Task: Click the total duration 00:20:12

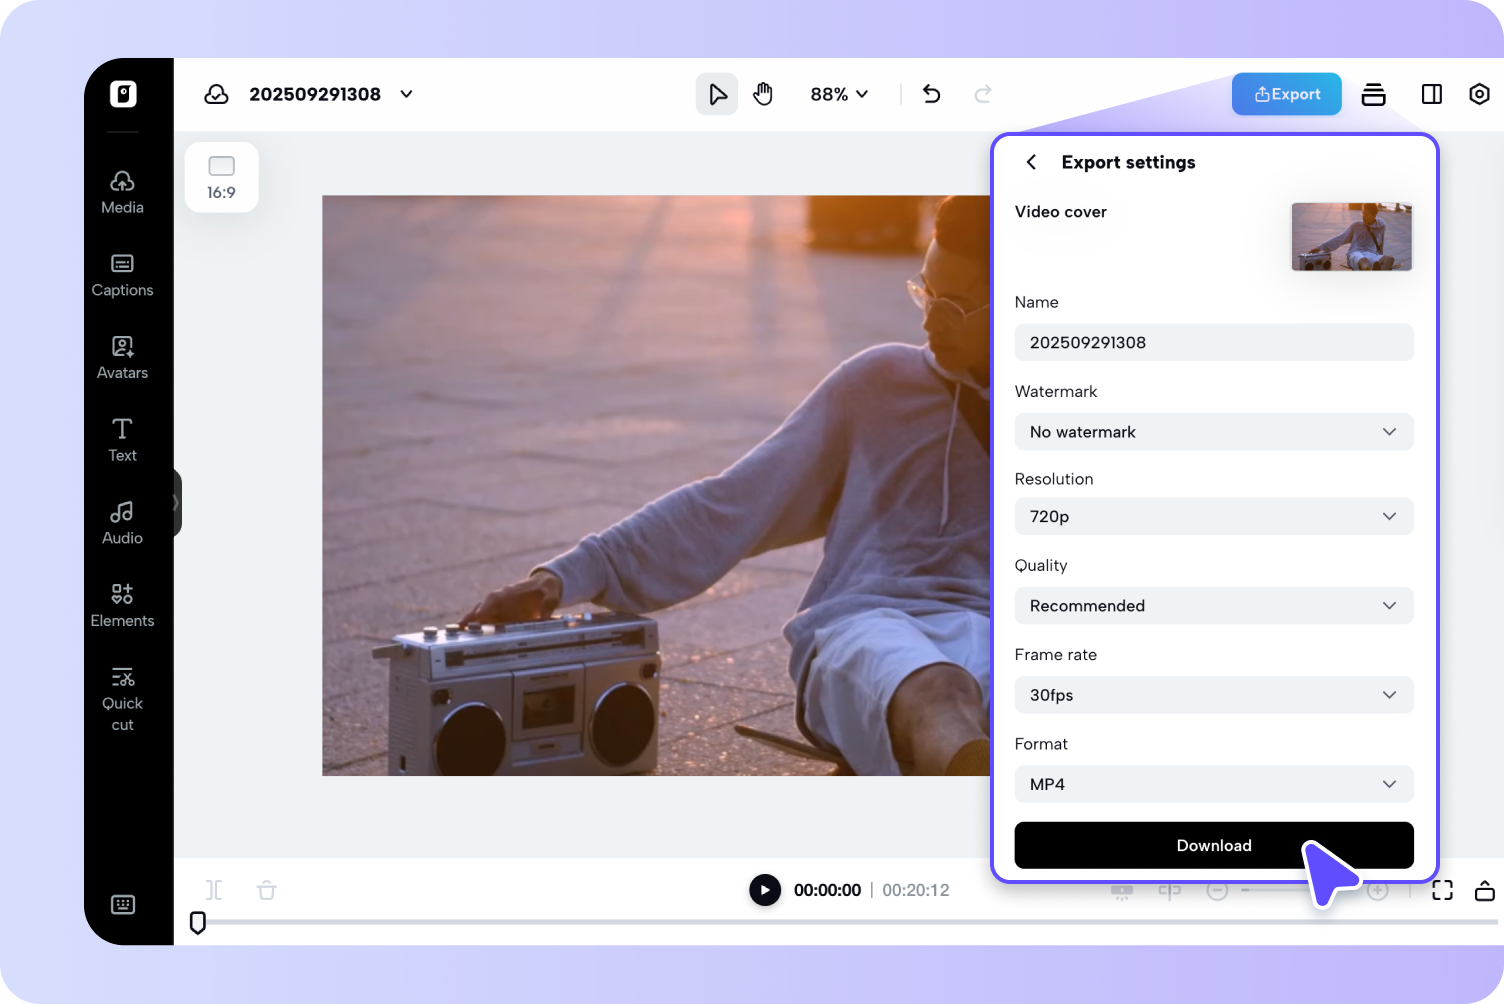Action: (916, 890)
